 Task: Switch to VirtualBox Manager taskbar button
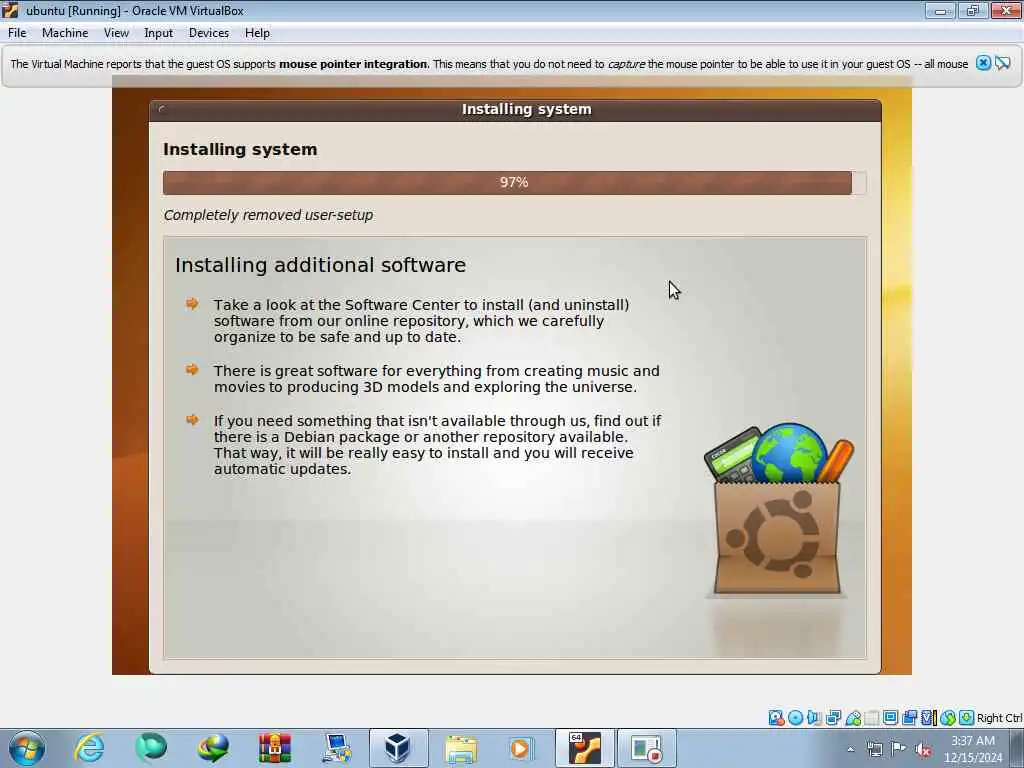coord(398,748)
